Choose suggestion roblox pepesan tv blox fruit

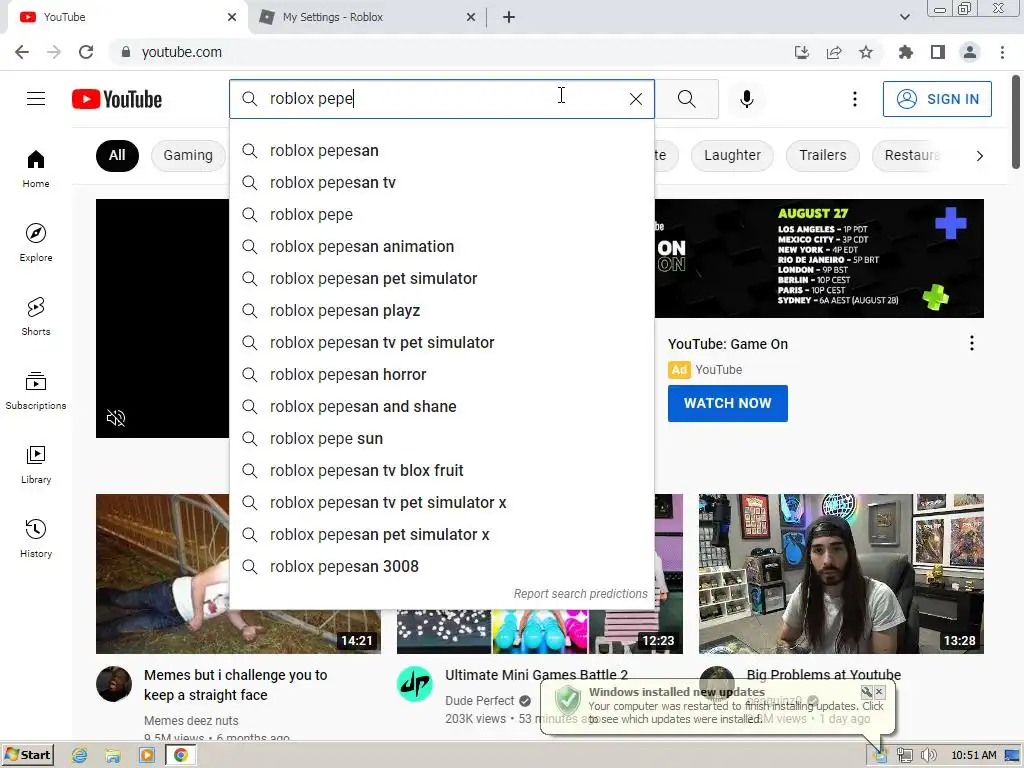pos(442,471)
